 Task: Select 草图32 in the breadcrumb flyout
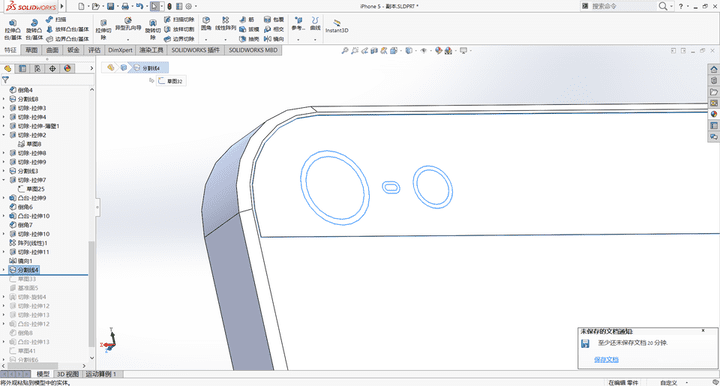[170, 81]
